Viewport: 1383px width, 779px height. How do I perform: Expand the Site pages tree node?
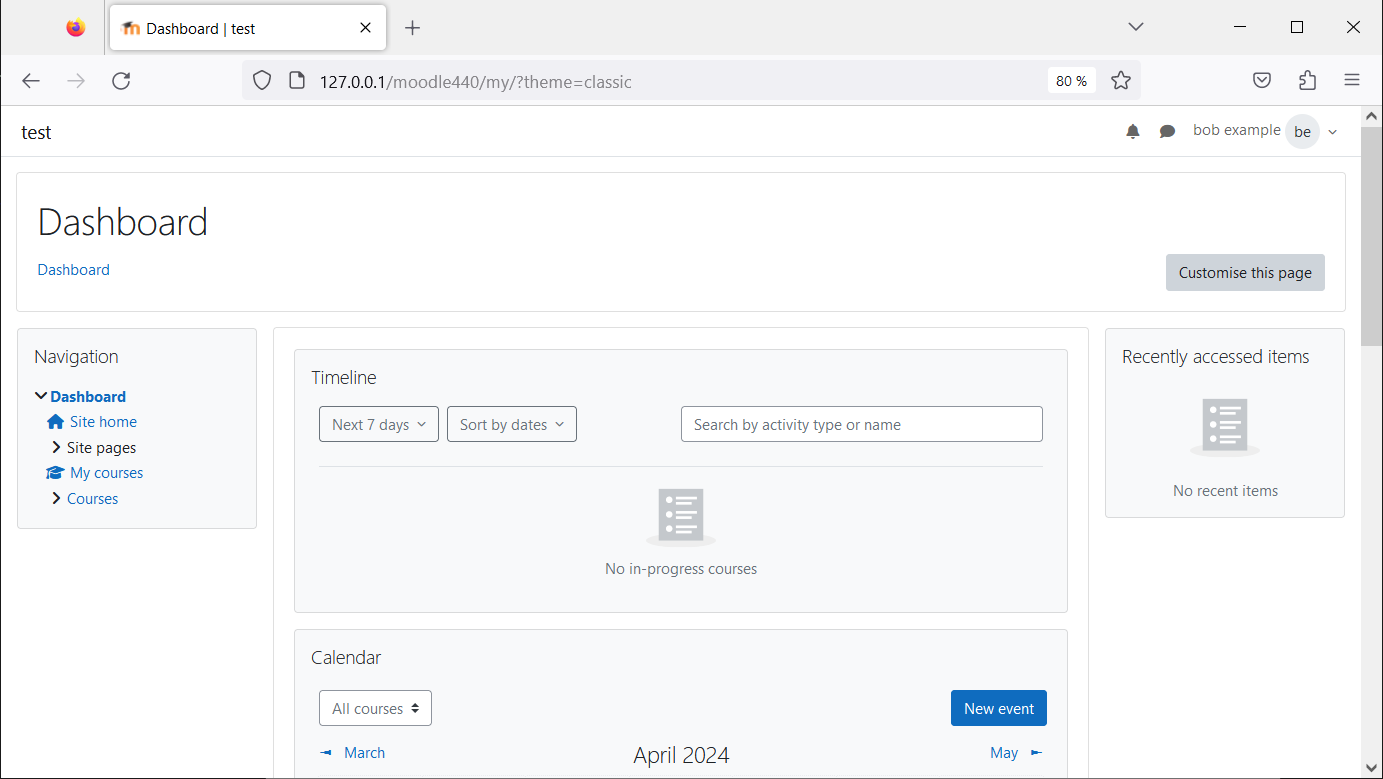coord(56,447)
